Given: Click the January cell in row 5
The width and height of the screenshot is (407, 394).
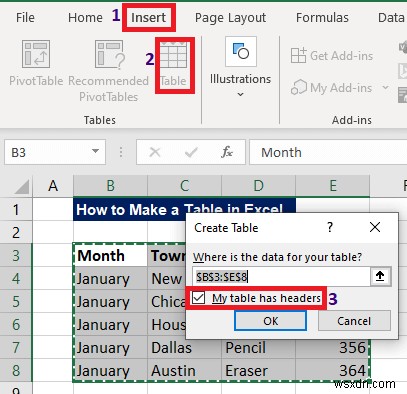Looking at the screenshot, I should [x=110, y=302].
